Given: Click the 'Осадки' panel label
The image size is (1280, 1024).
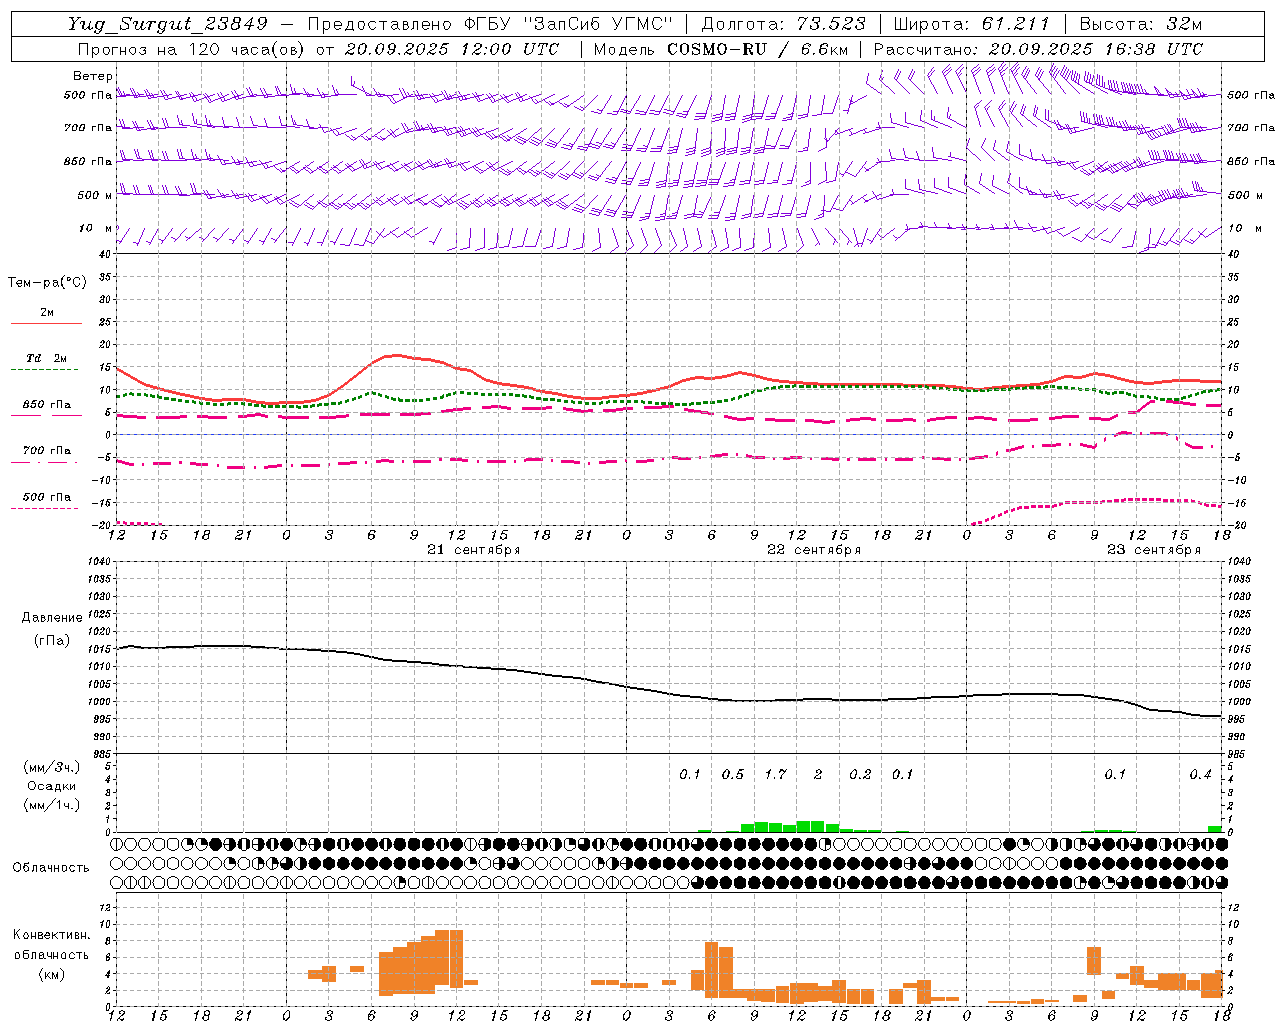Looking at the screenshot, I should tap(52, 786).
